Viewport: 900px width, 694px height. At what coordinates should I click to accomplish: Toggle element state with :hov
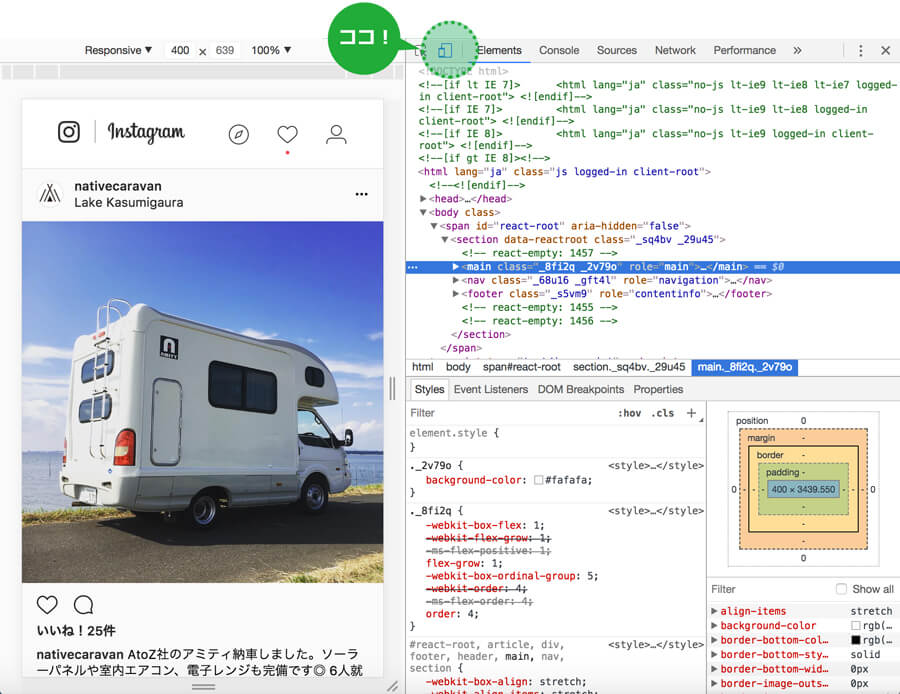[629, 413]
